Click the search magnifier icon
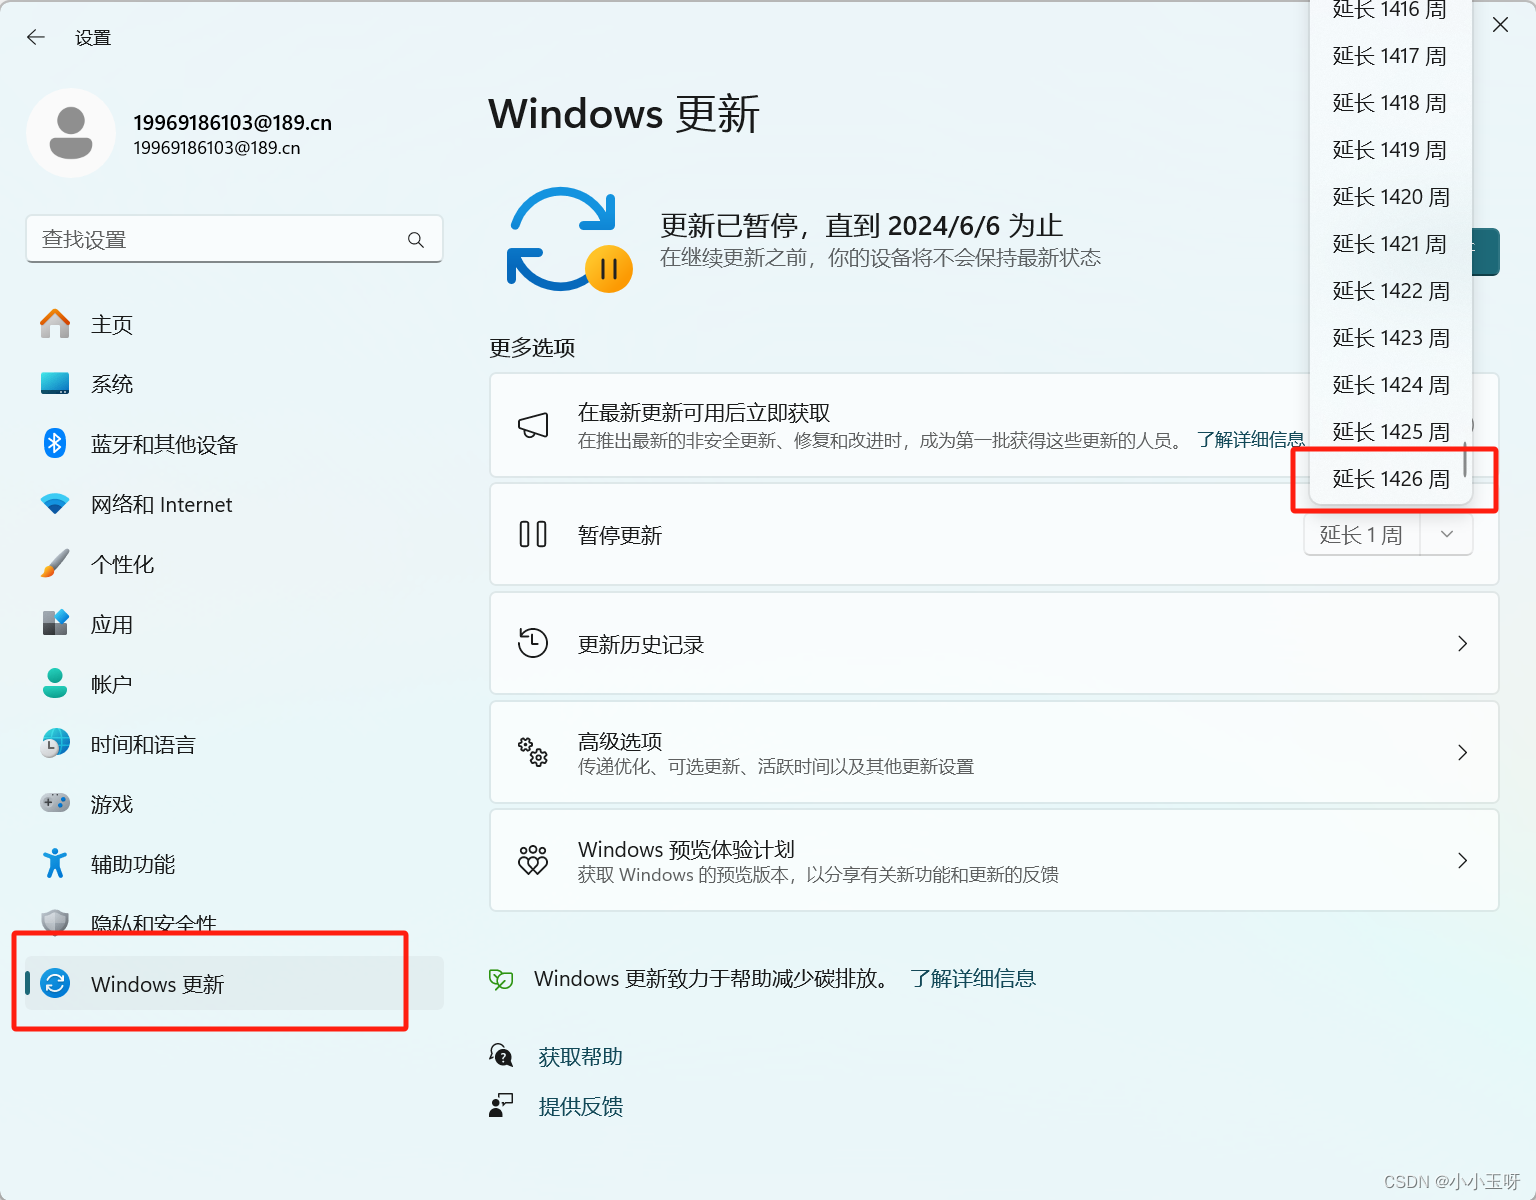1536x1200 pixels. coord(416,240)
